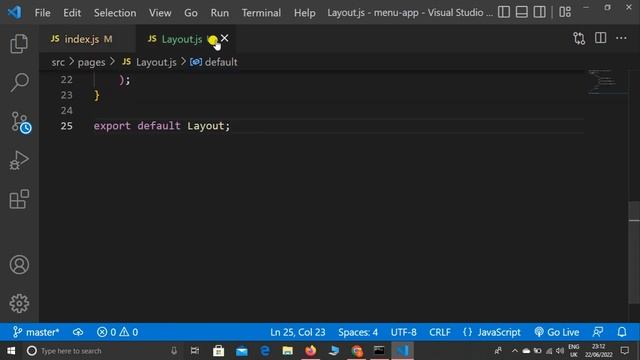Change end of line via CRLF

point(440,332)
